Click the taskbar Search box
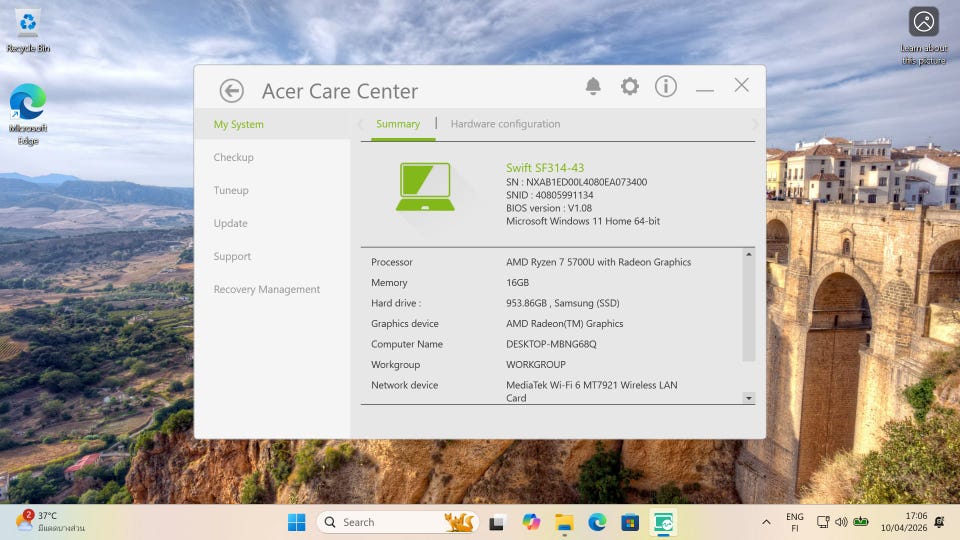 (x=398, y=522)
